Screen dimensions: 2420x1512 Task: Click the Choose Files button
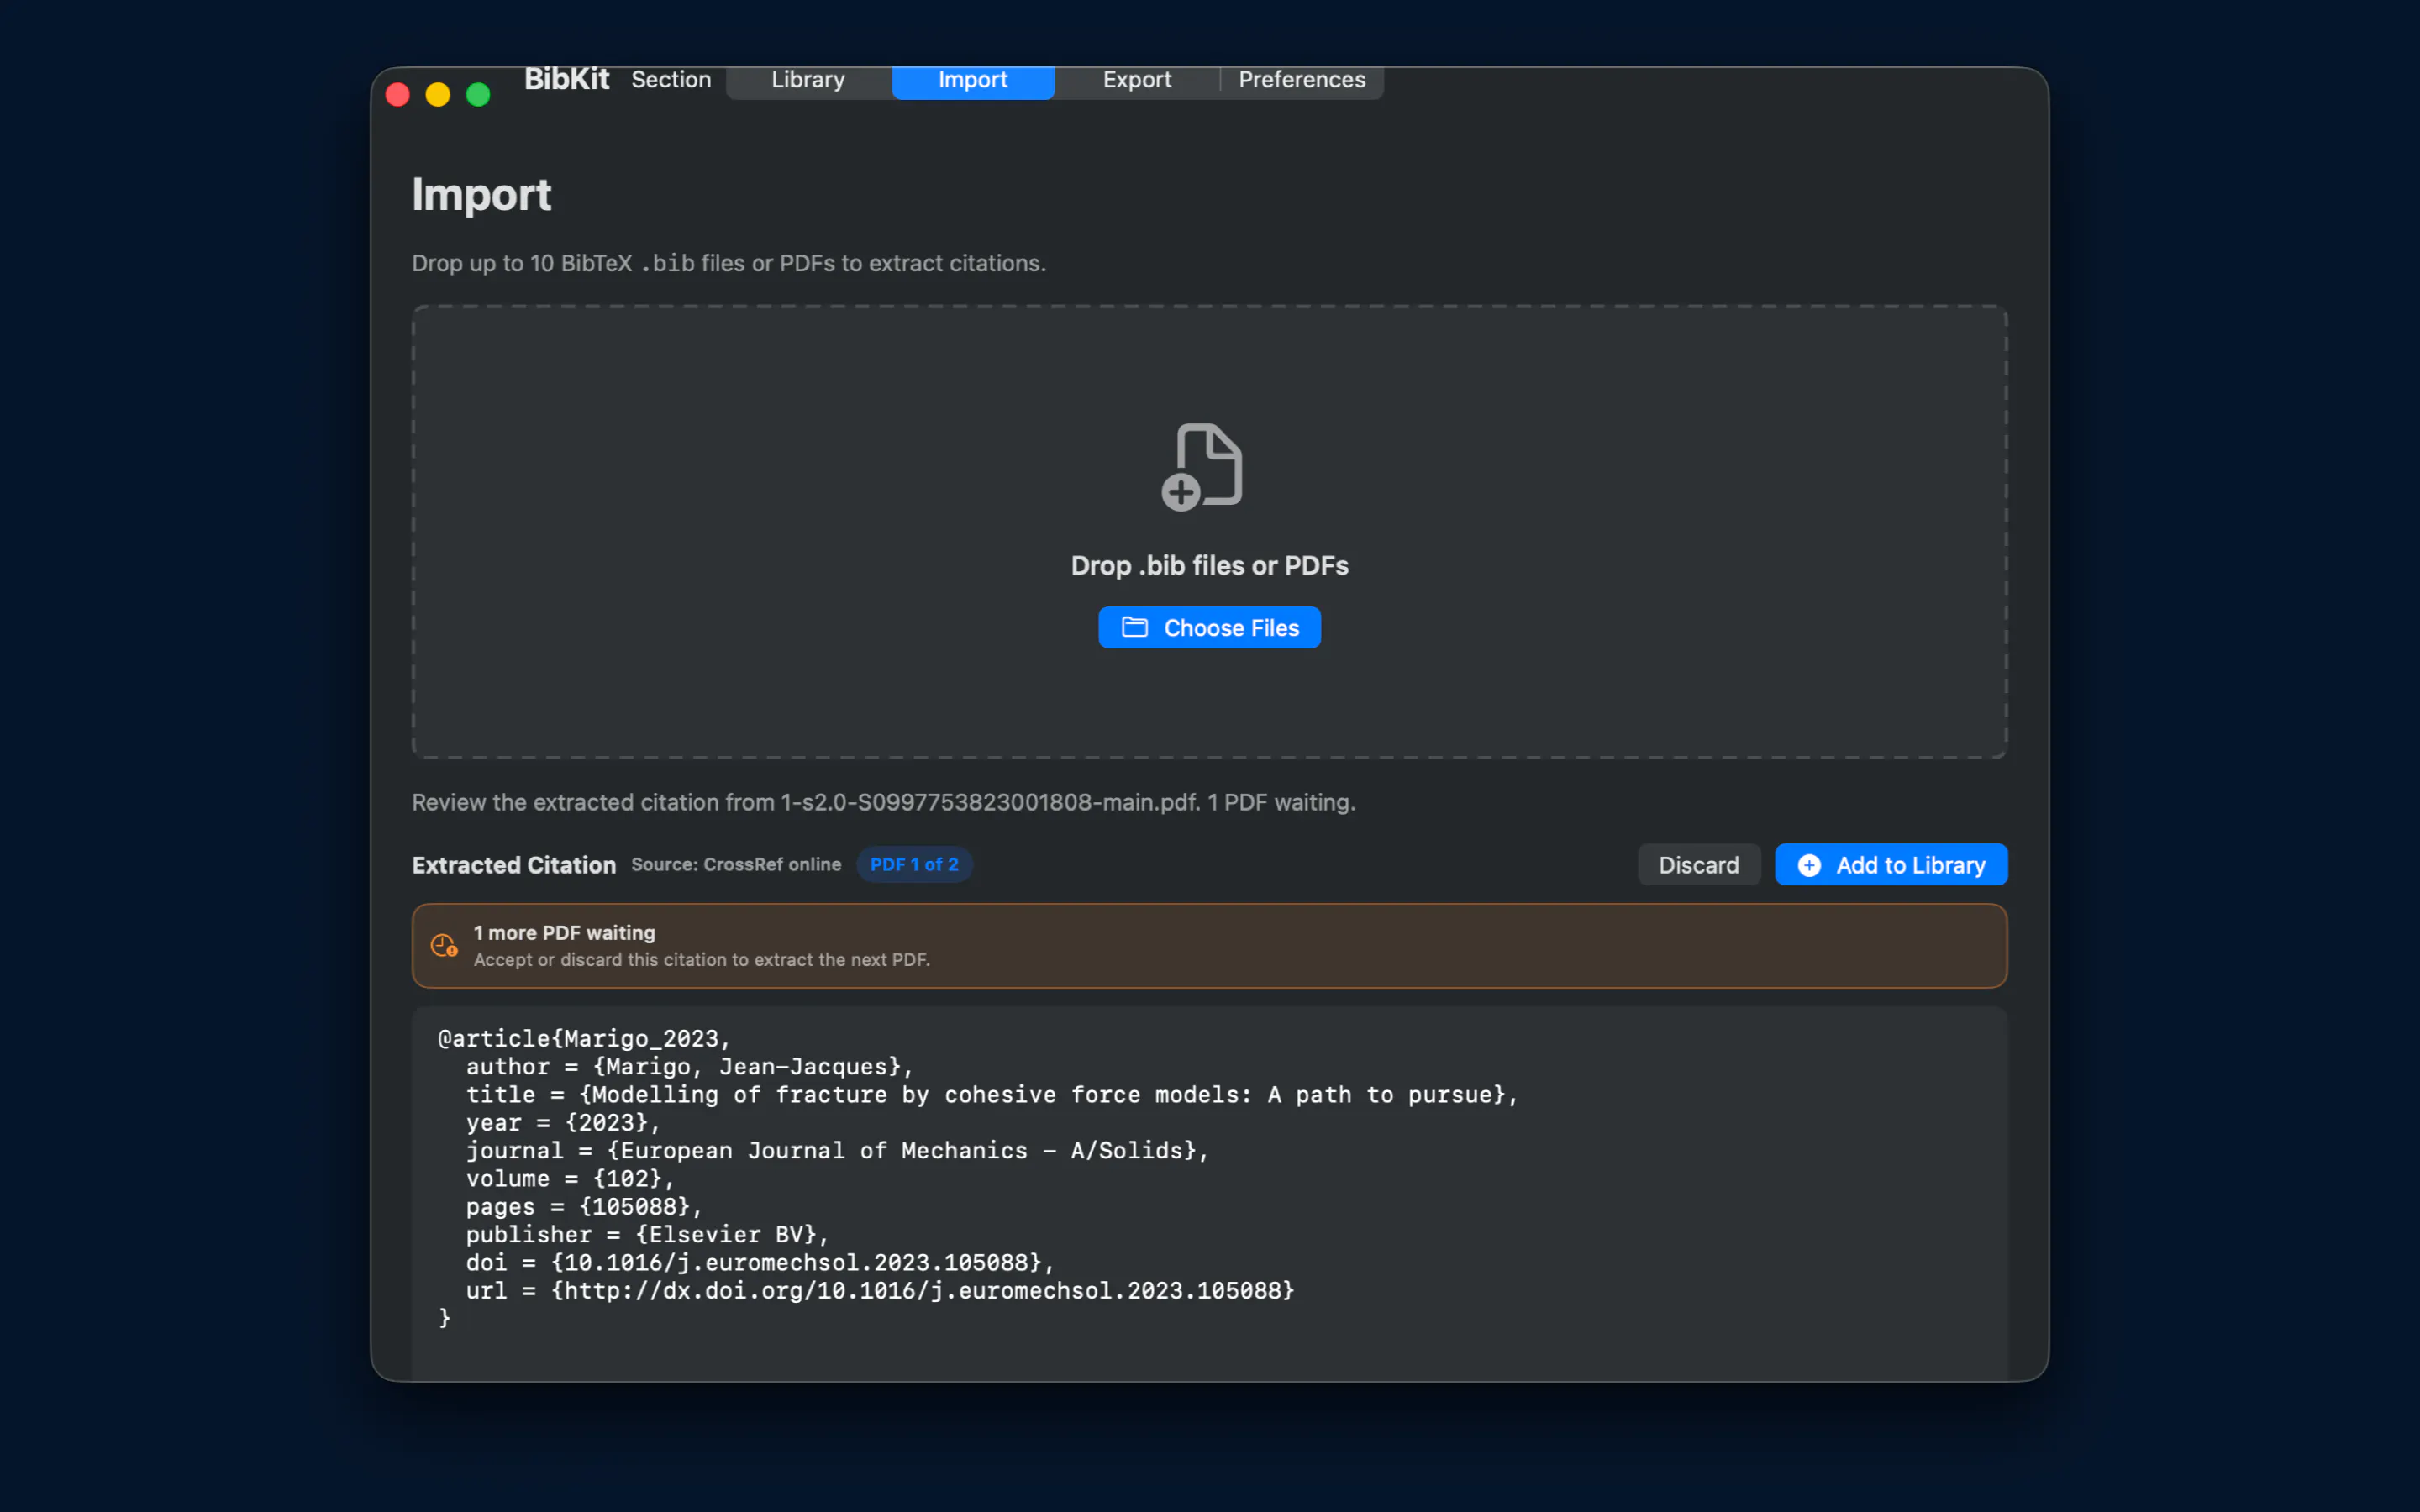1209,628
